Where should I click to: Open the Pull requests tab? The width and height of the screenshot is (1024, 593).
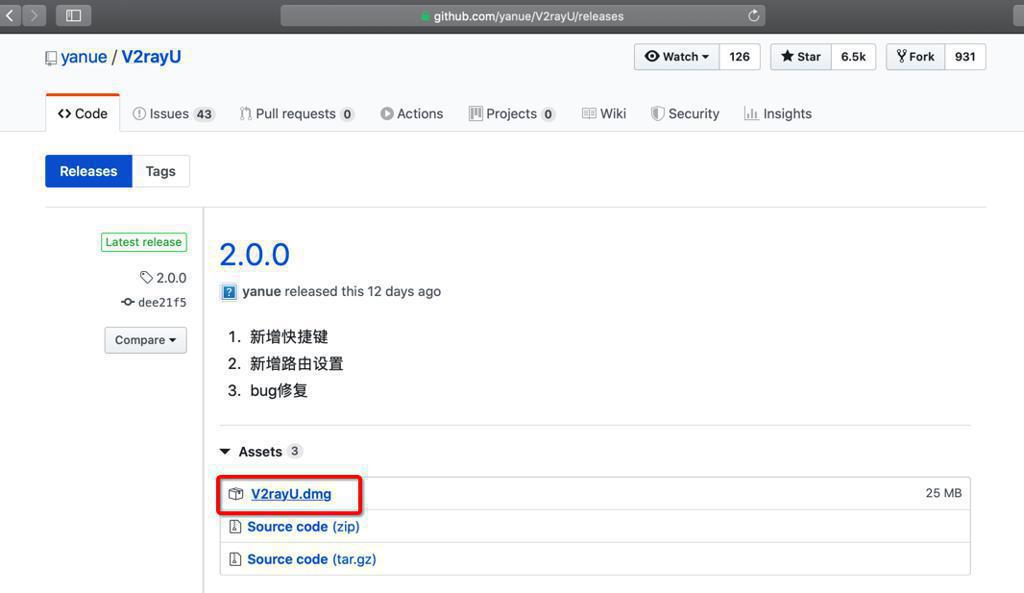point(296,114)
